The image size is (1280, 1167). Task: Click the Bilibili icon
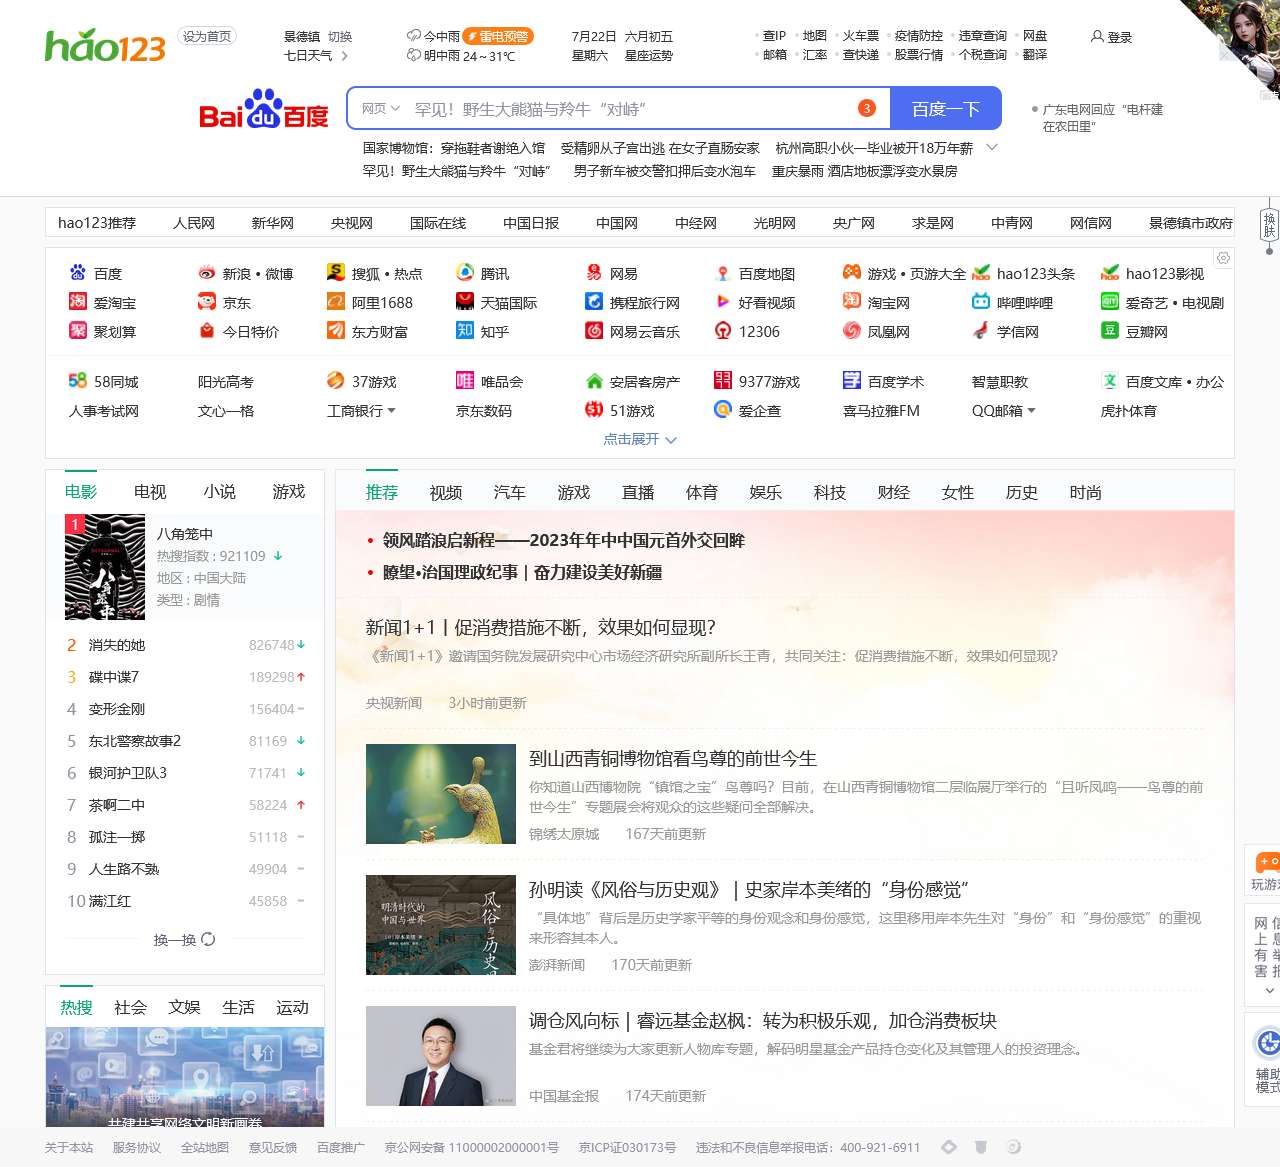click(981, 302)
